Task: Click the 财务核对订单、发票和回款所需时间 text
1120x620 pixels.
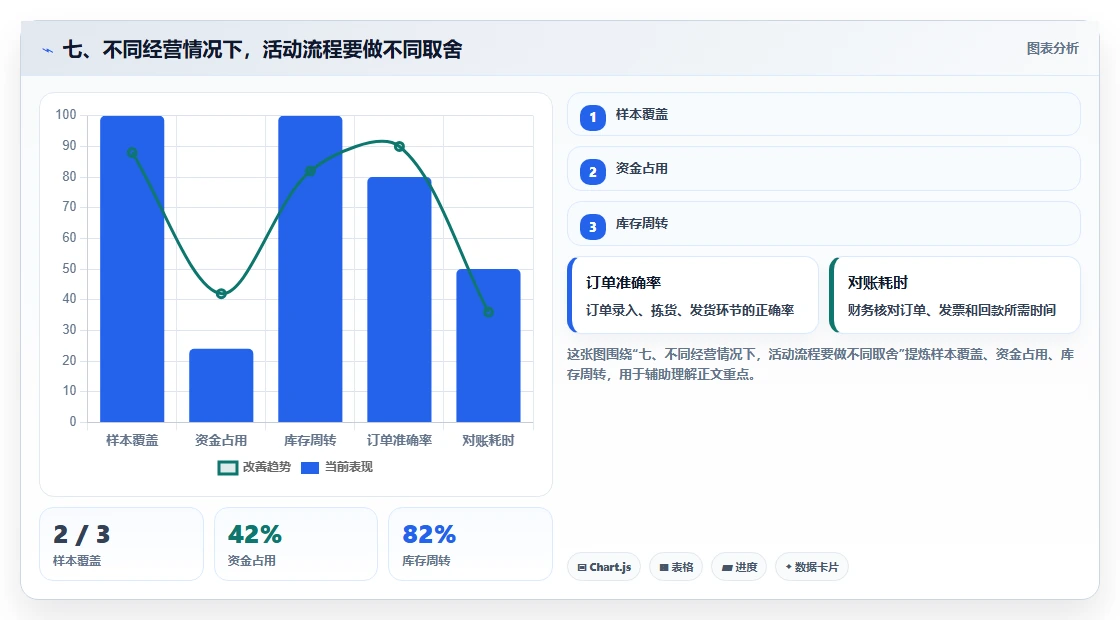Action: click(952, 311)
